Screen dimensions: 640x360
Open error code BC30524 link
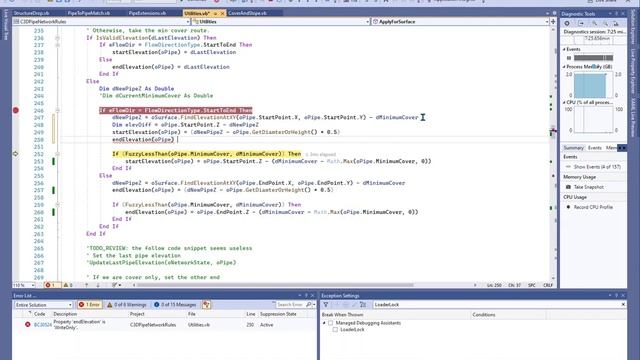[x=42, y=325]
